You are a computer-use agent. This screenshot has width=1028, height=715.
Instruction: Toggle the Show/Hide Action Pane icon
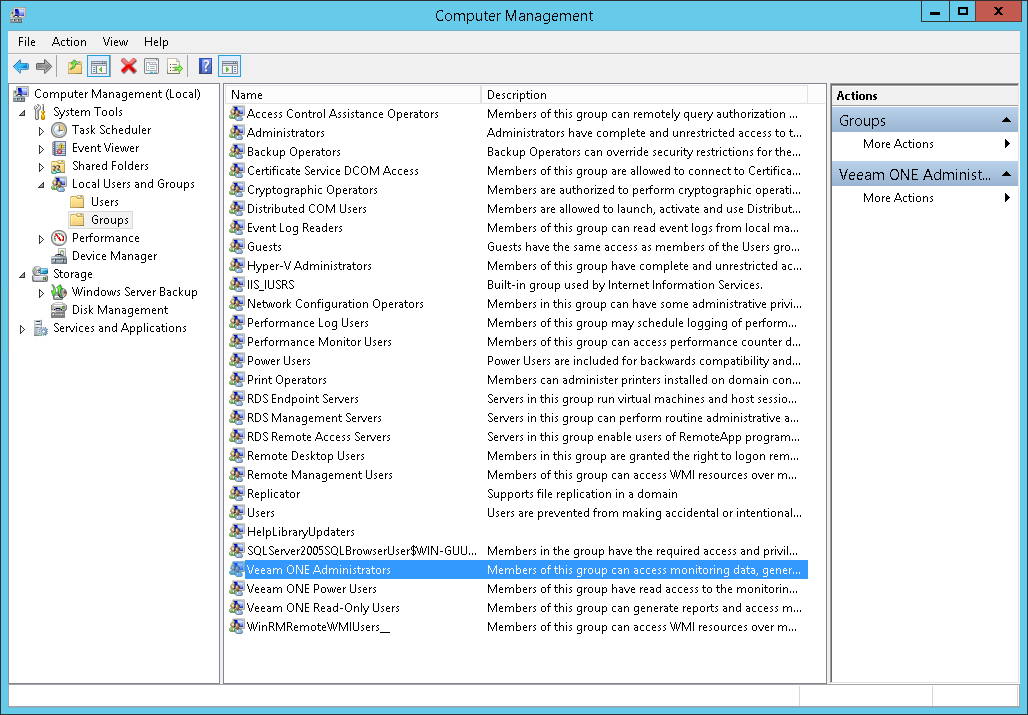[229, 66]
